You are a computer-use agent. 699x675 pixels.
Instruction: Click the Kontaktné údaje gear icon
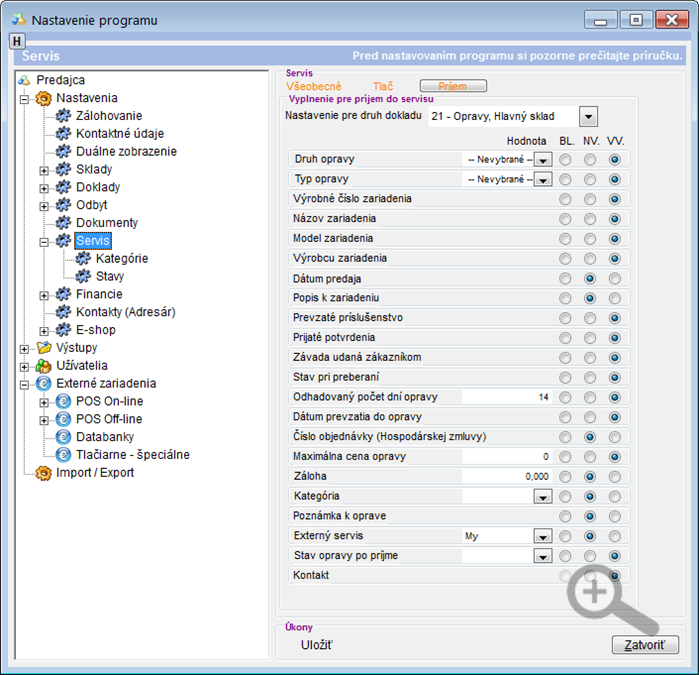click(63, 134)
